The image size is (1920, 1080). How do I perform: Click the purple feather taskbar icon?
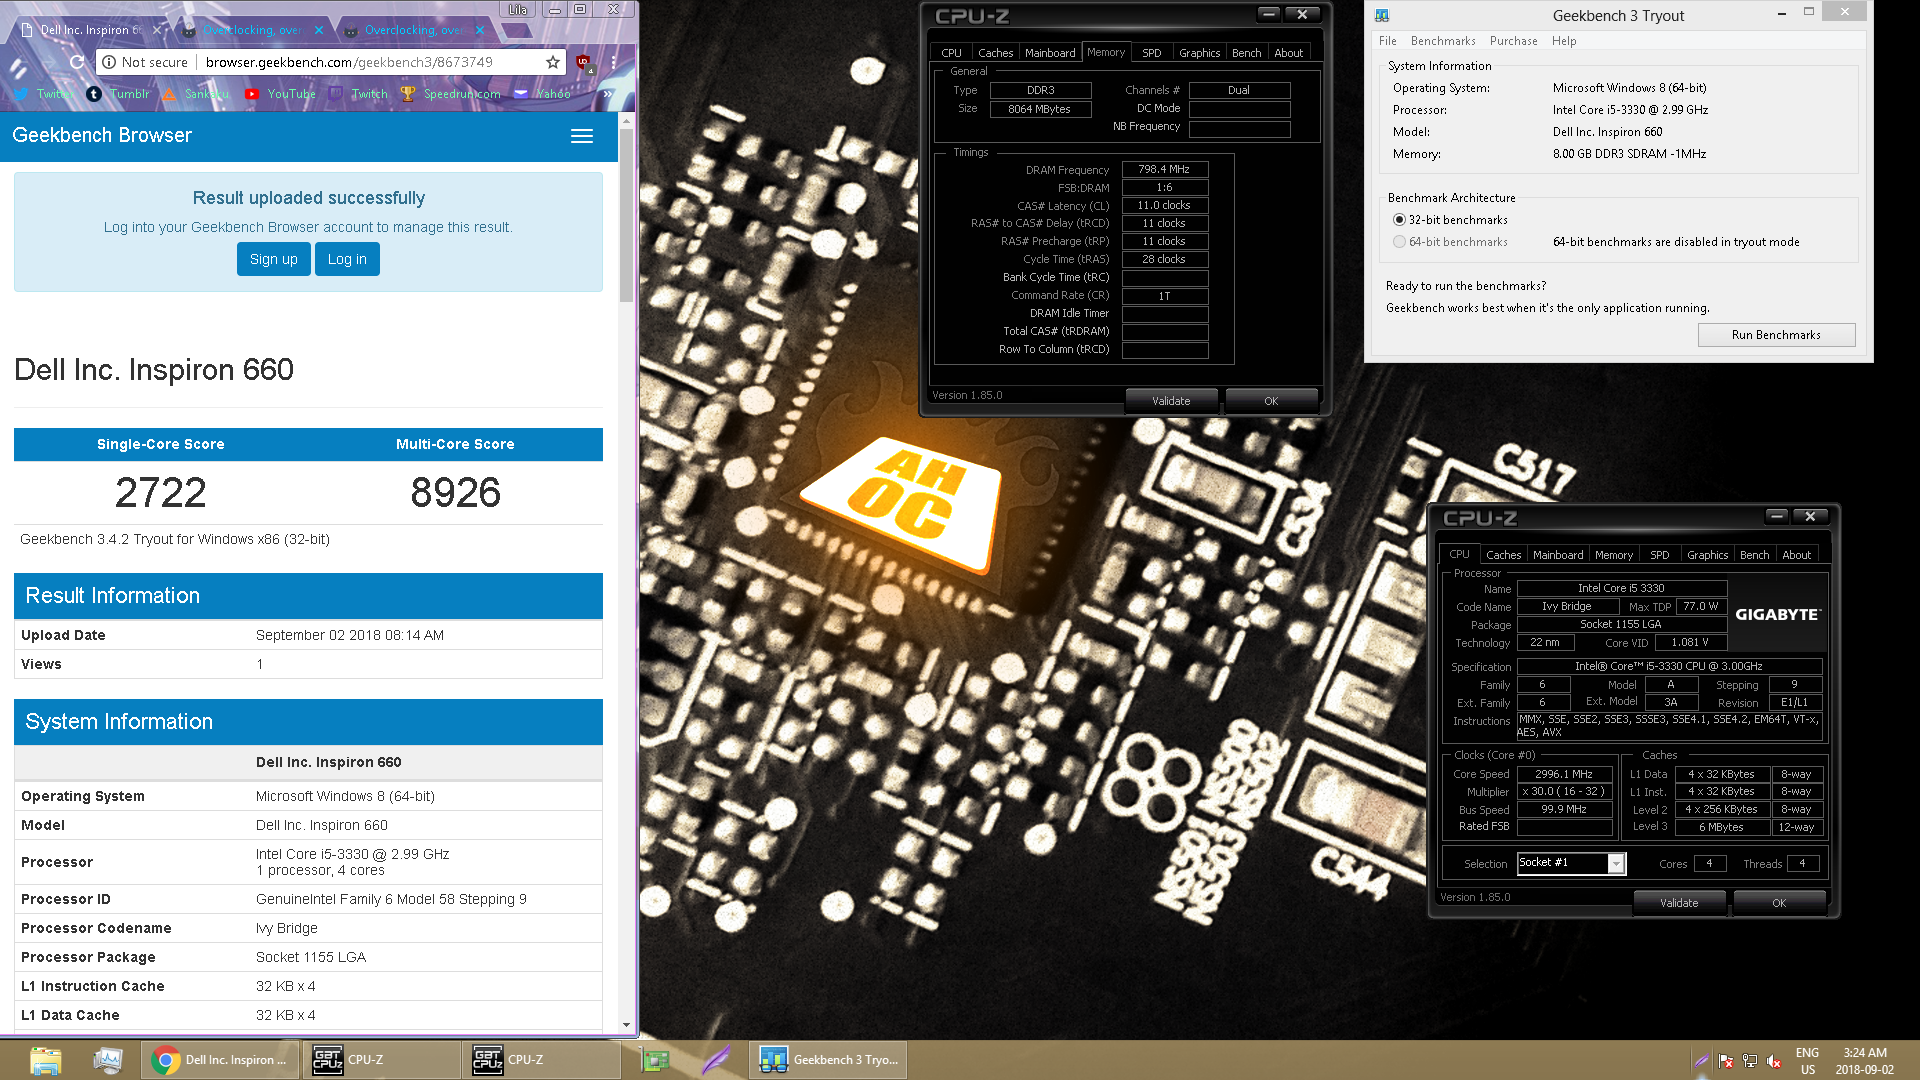716,1060
